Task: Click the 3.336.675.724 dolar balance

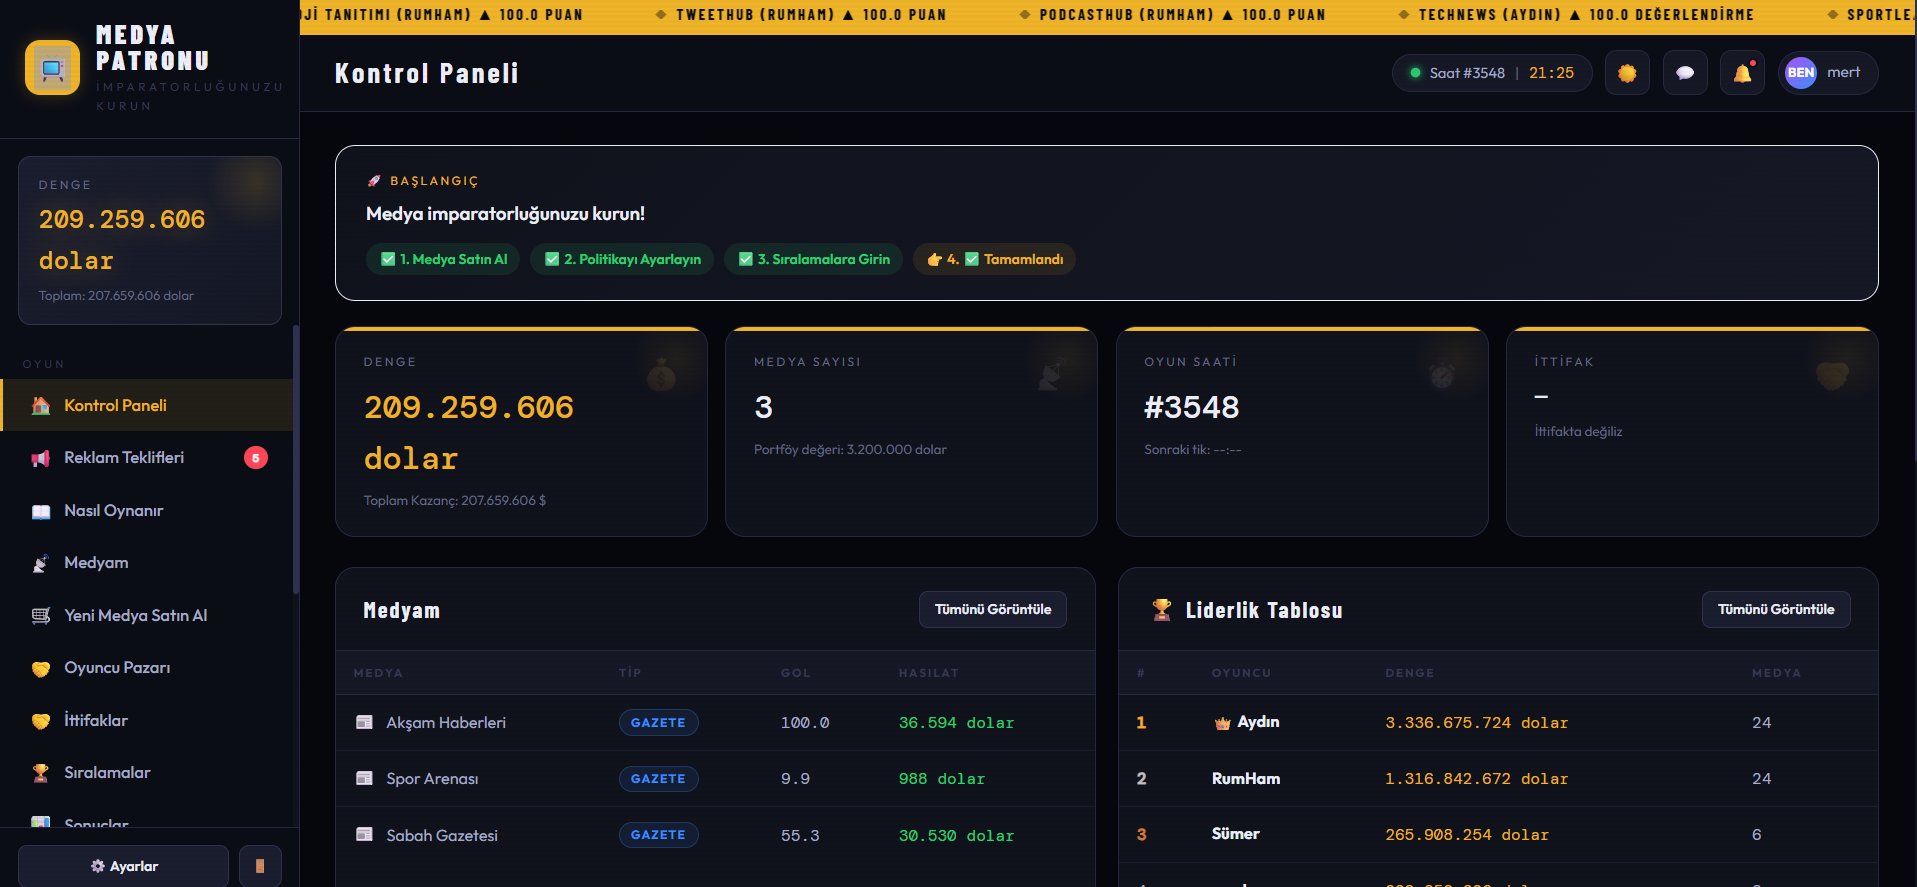Action: point(1476,723)
